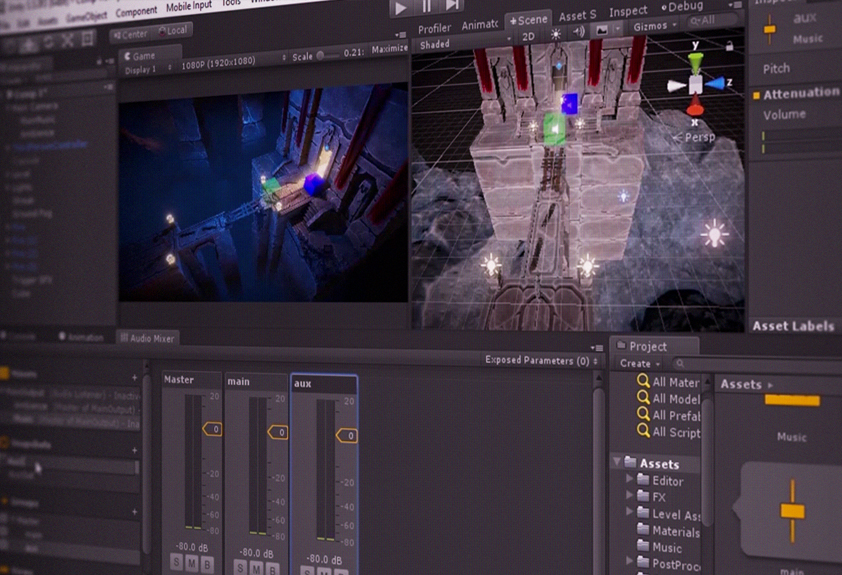Toggle the Center pivot button
This screenshot has width=842, height=575.
[130, 35]
